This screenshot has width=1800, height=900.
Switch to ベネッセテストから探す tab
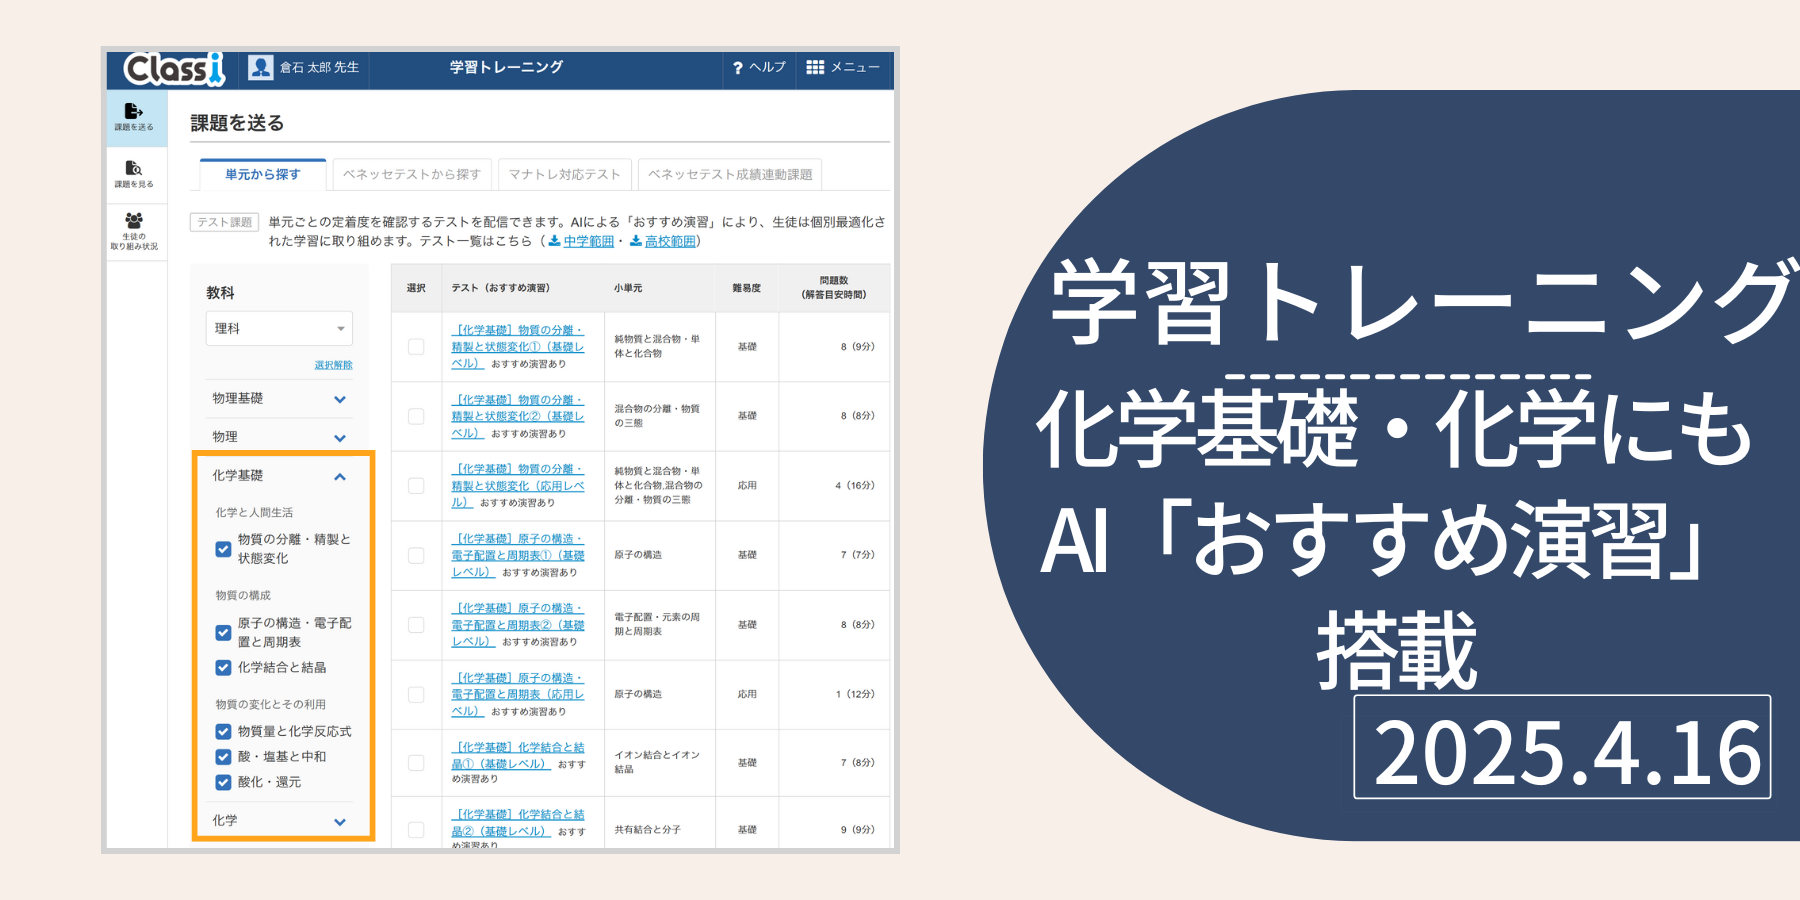click(x=412, y=174)
